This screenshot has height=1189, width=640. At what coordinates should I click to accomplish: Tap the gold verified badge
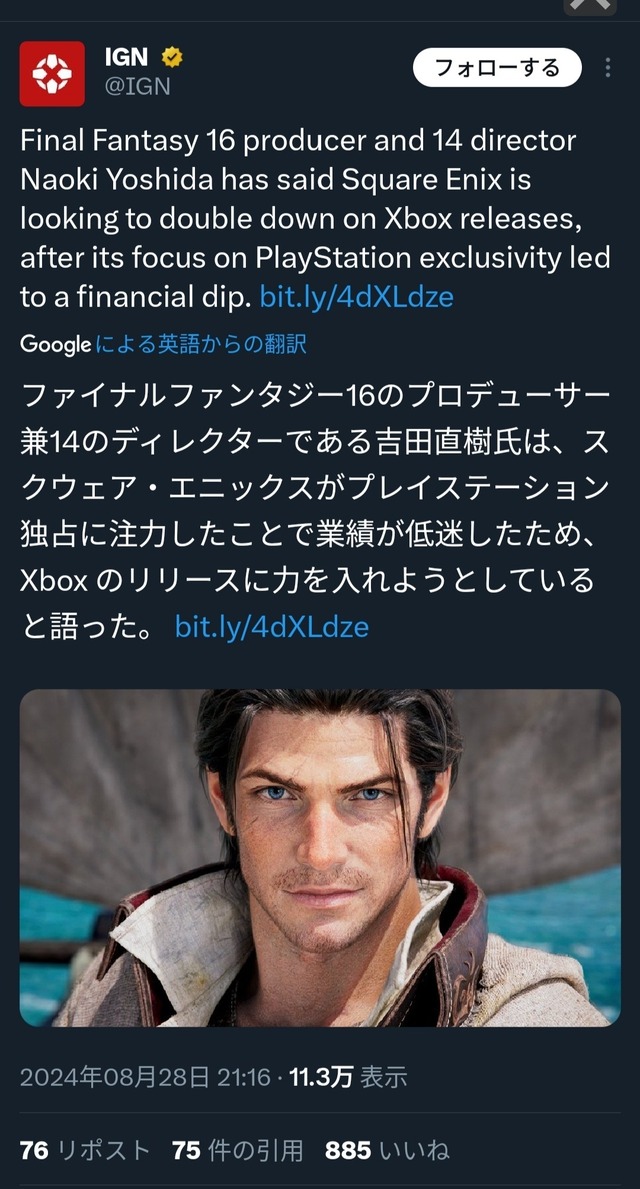(x=172, y=58)
